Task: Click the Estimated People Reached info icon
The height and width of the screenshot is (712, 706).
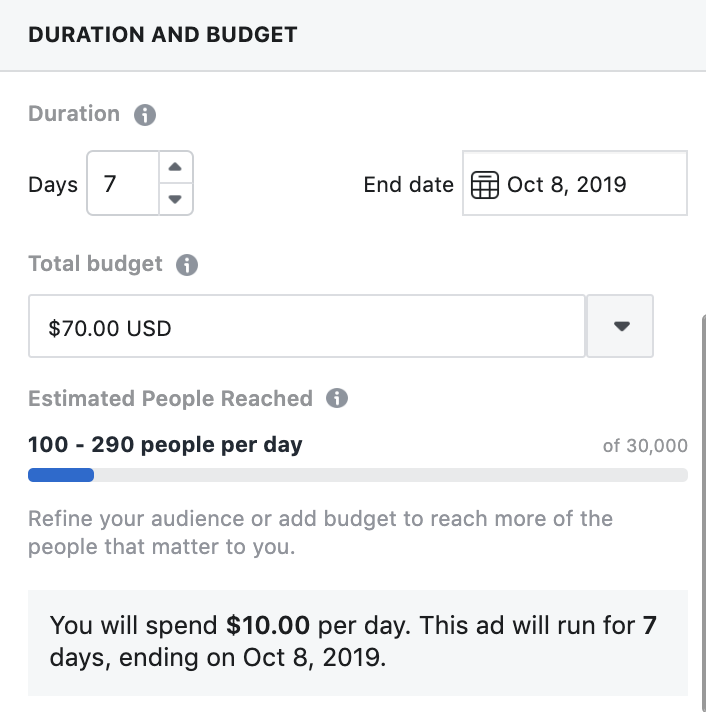Action: pos(337,398)
